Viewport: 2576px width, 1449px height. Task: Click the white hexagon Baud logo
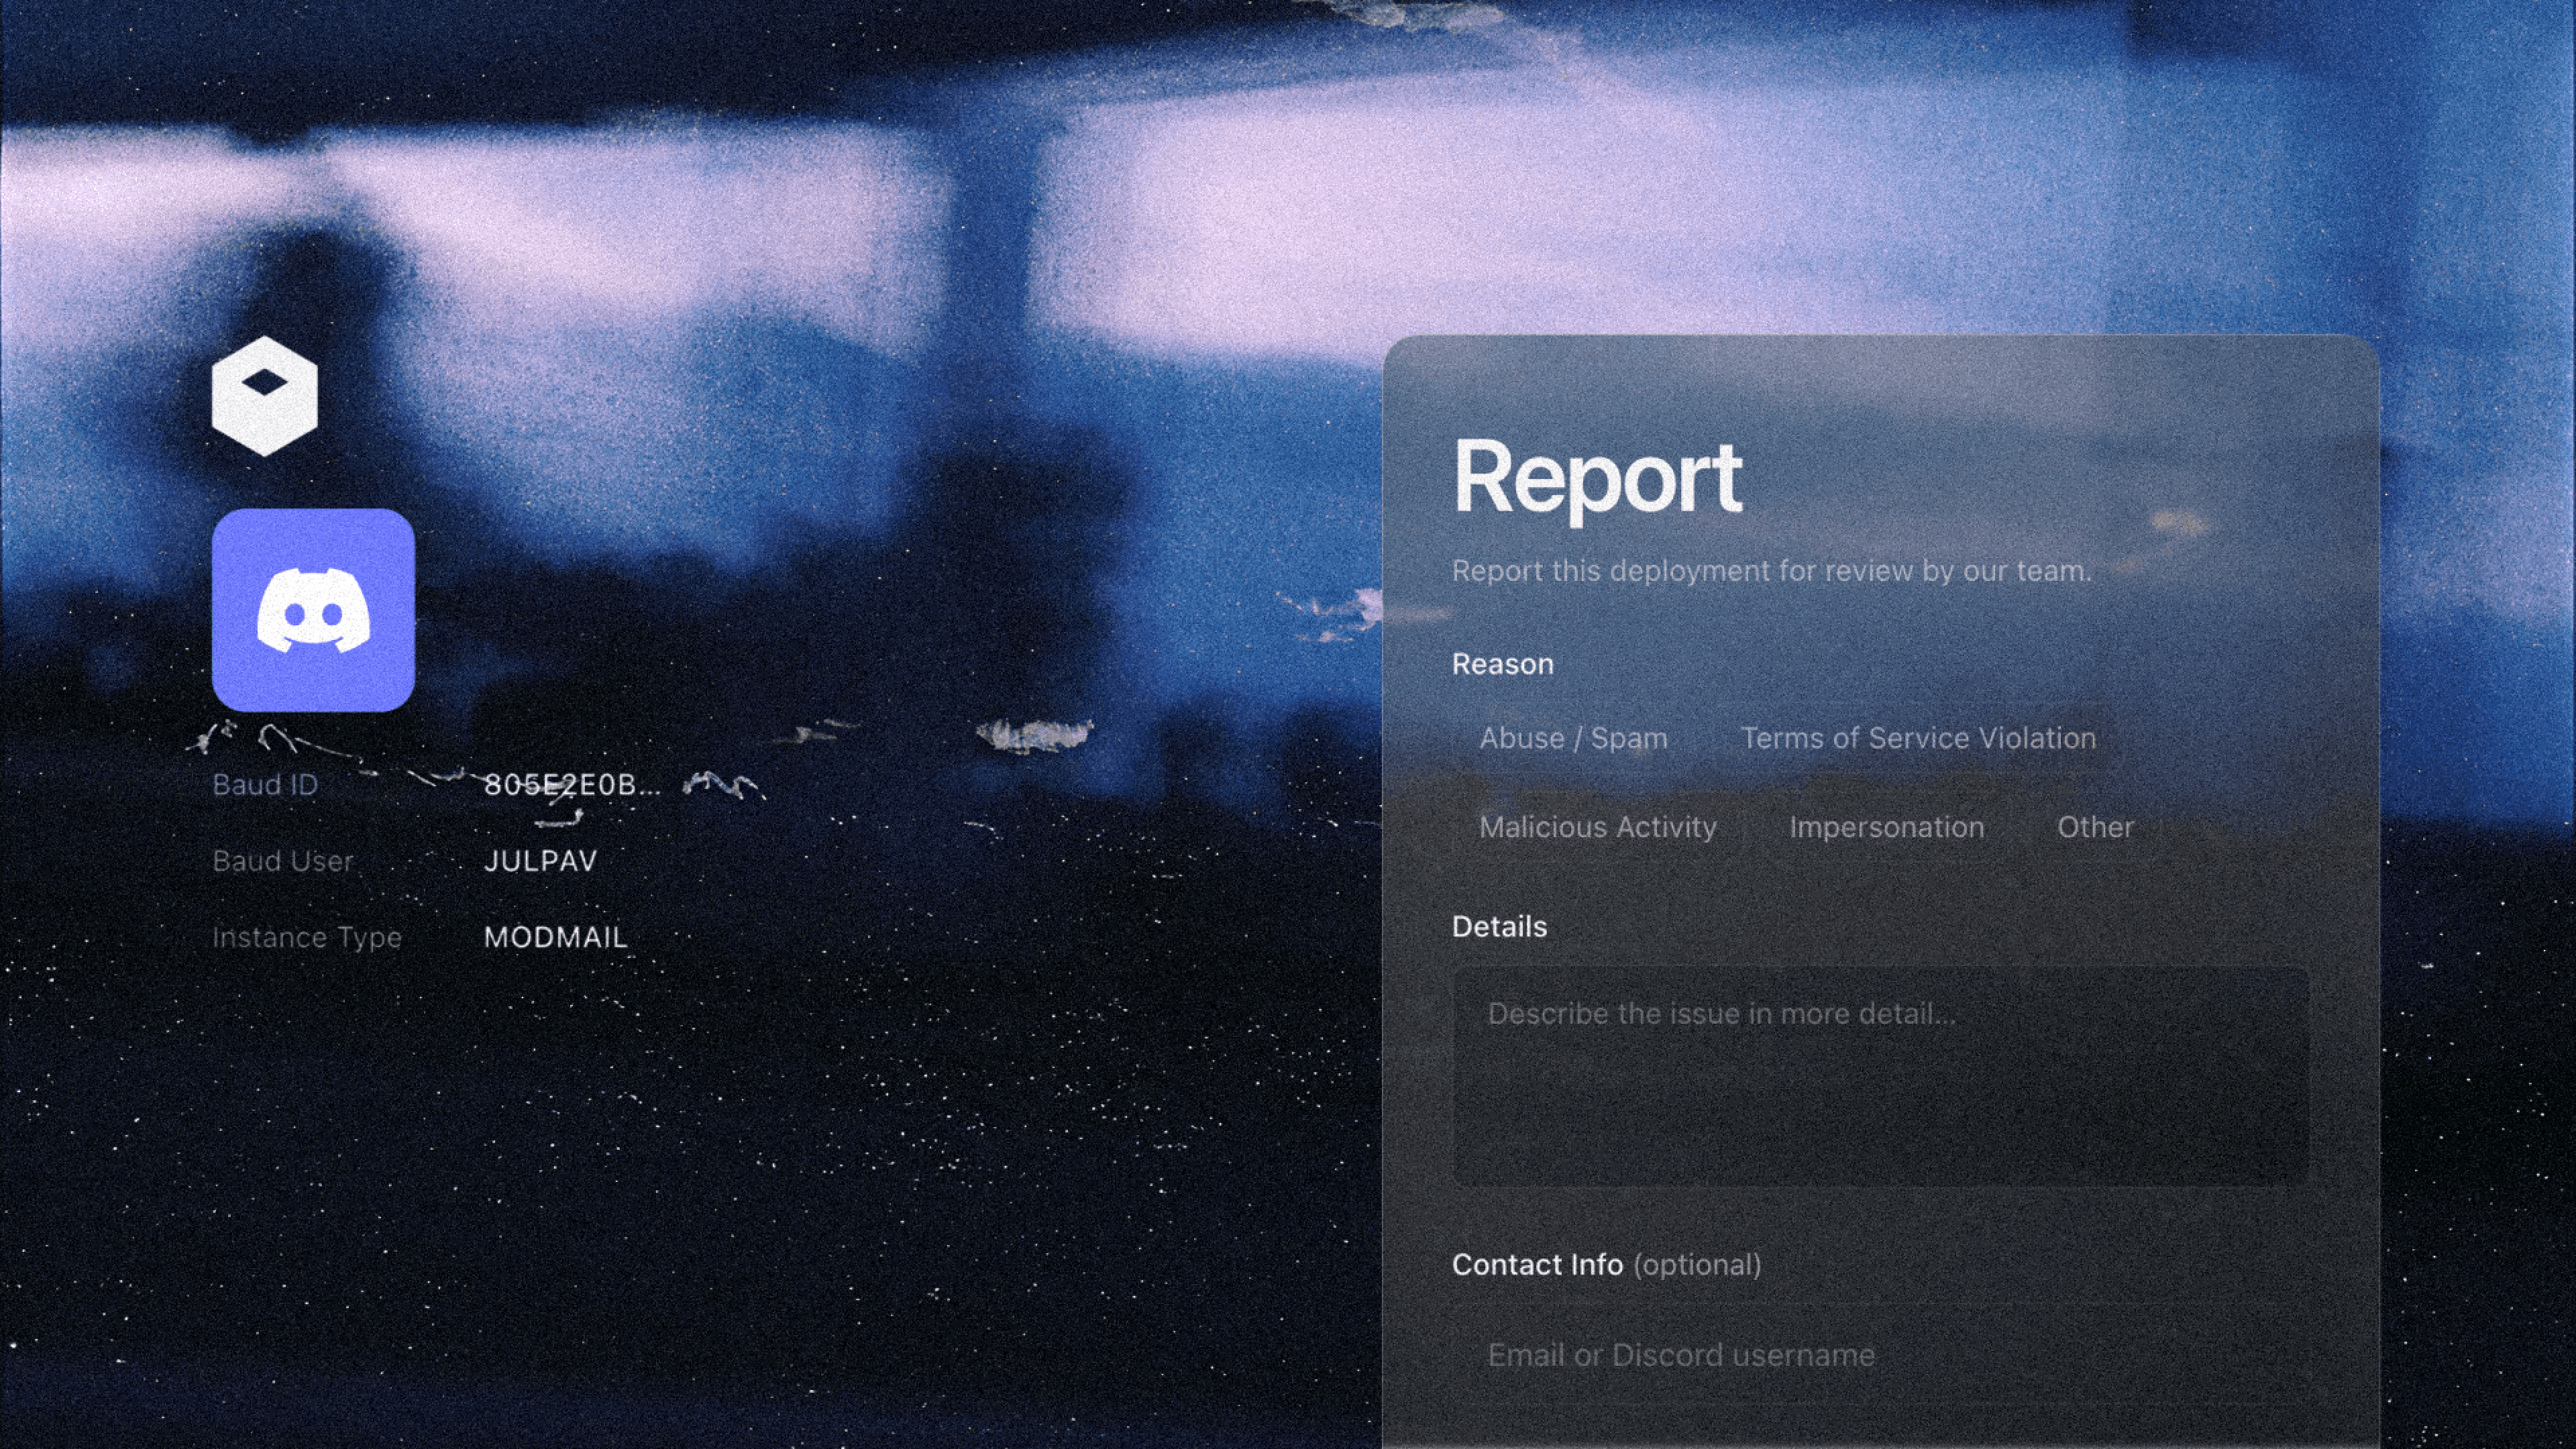pos(264,396)
